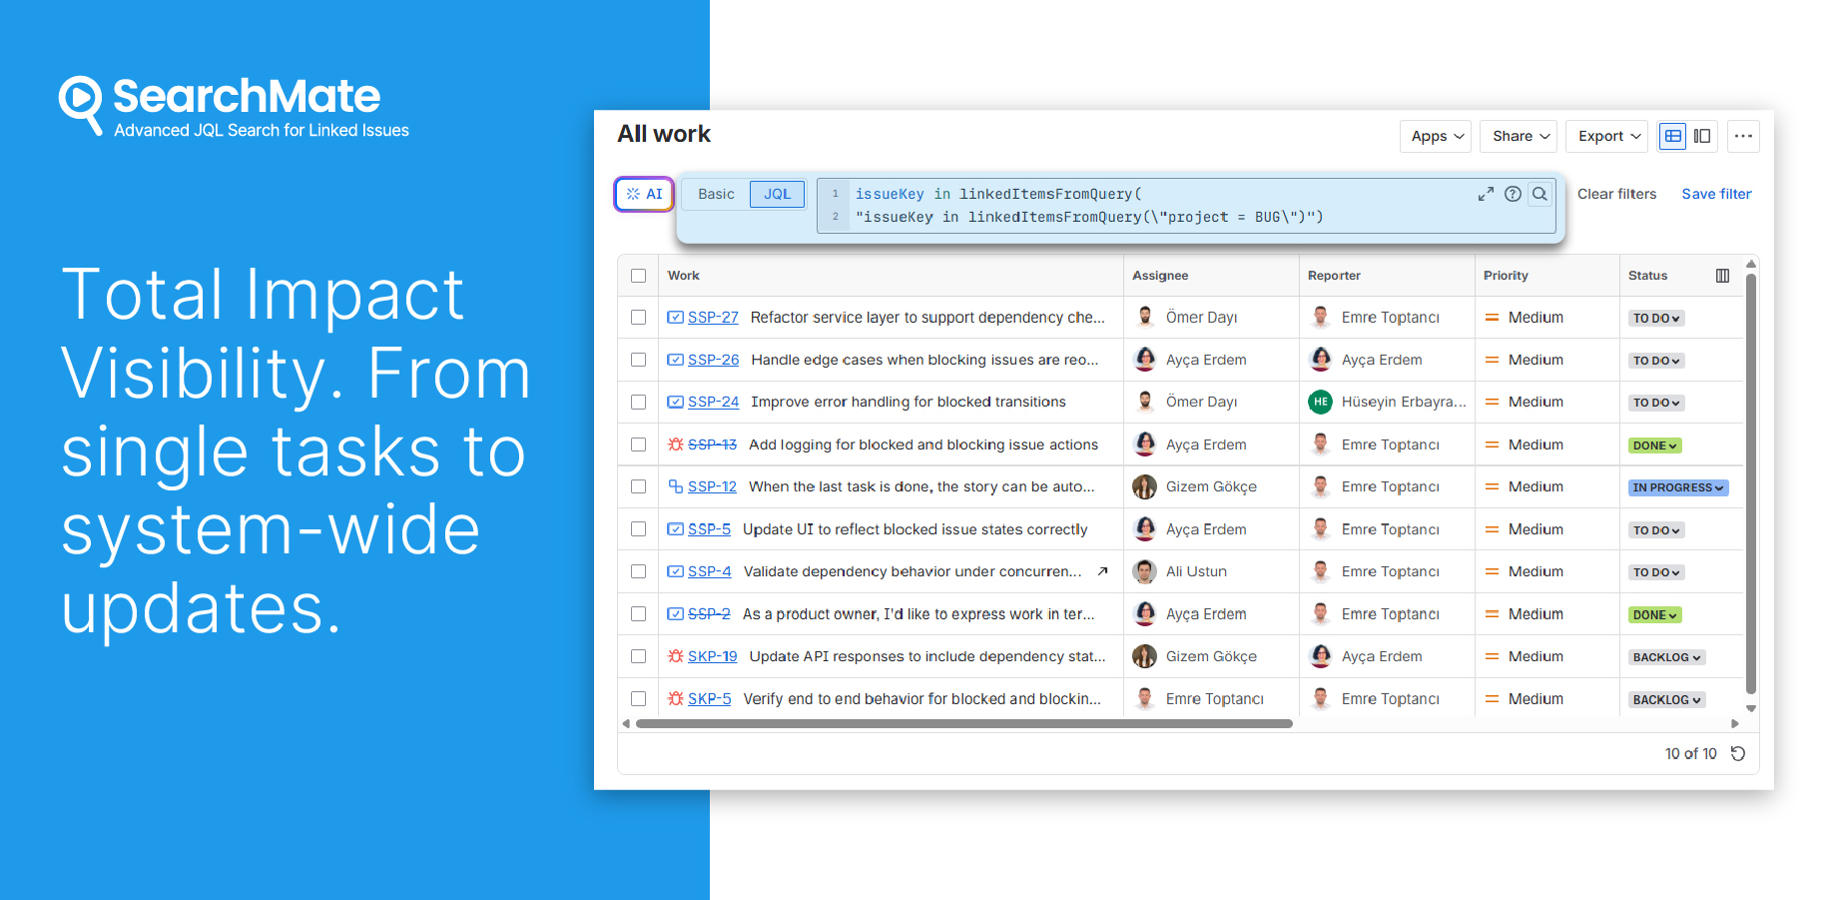Click the scroll down arrow
This screenshot has height=900, width=1838.
click(1751, 708)
